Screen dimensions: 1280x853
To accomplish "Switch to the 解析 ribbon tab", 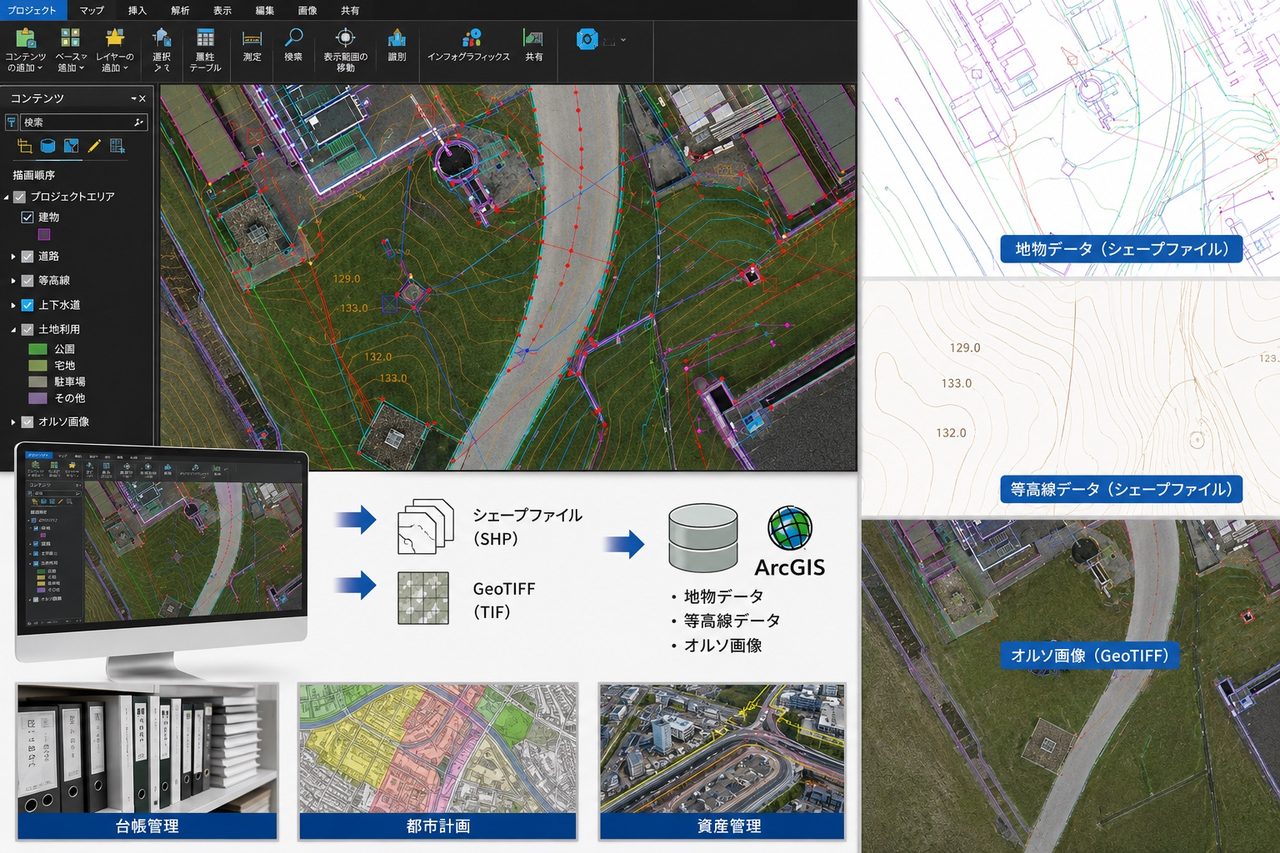I will click(x=180, y=10).
